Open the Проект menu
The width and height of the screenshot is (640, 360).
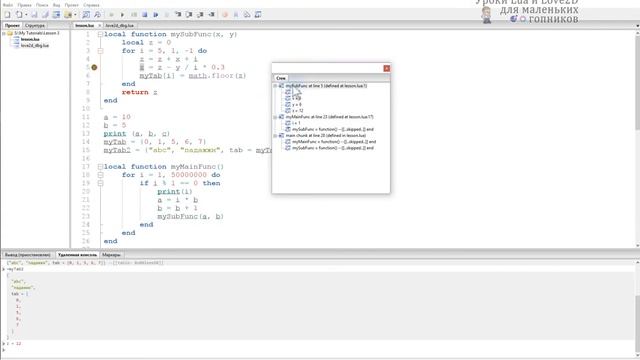(x=71, y=5)
